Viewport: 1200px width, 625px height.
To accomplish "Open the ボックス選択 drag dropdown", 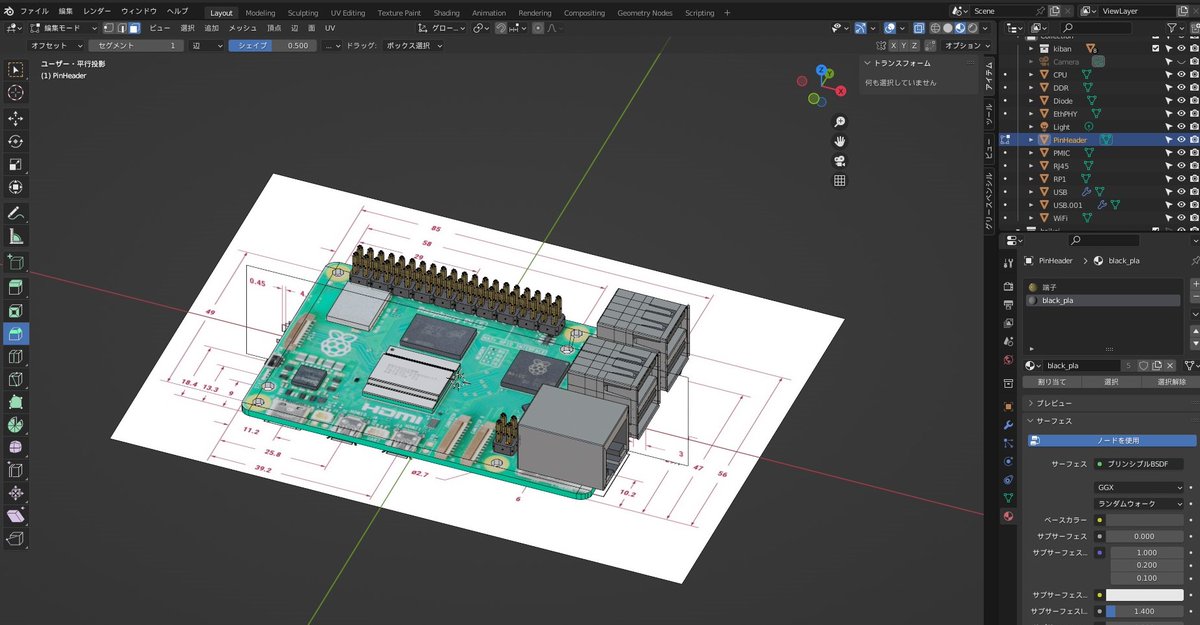I will (413, 45).
